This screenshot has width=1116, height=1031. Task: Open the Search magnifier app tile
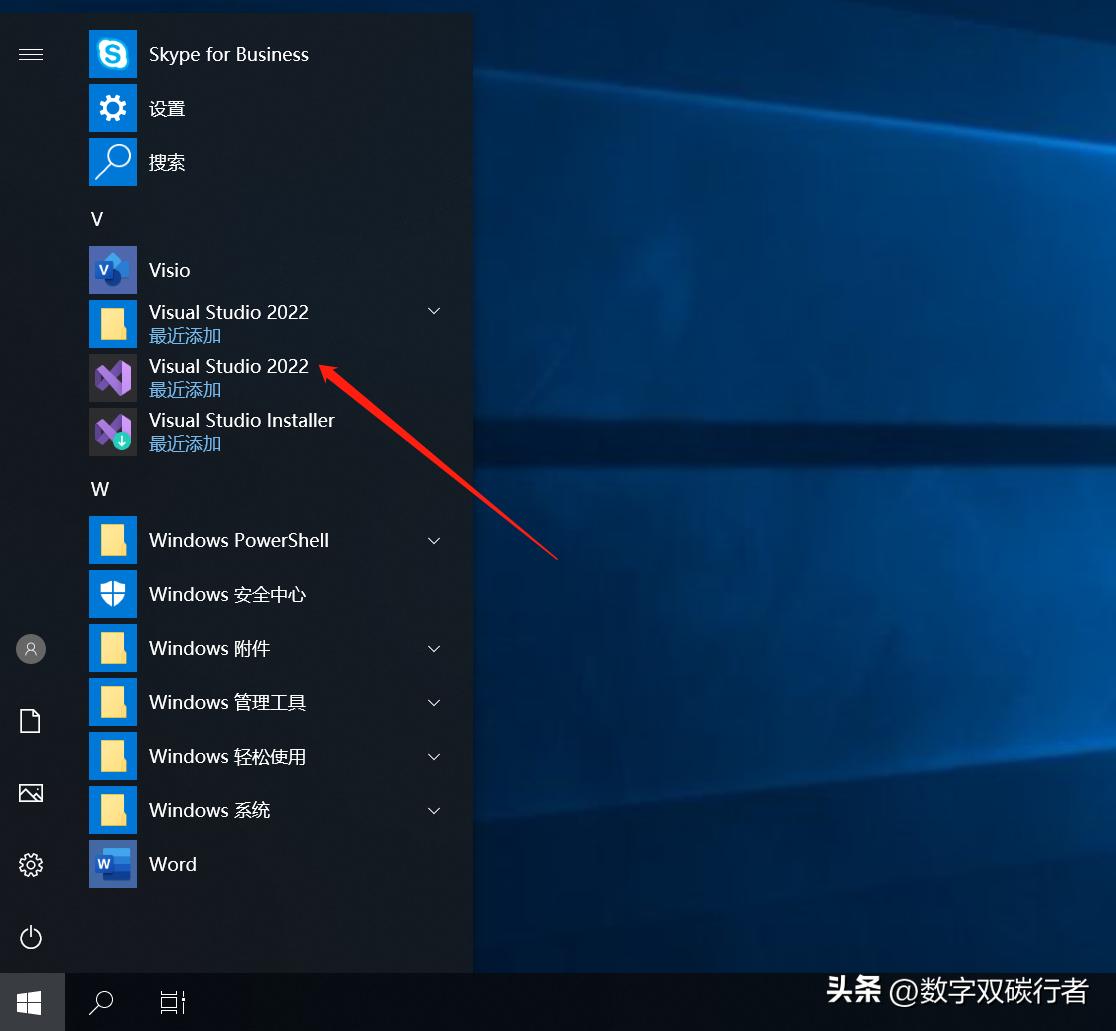[x=113, y=162]
